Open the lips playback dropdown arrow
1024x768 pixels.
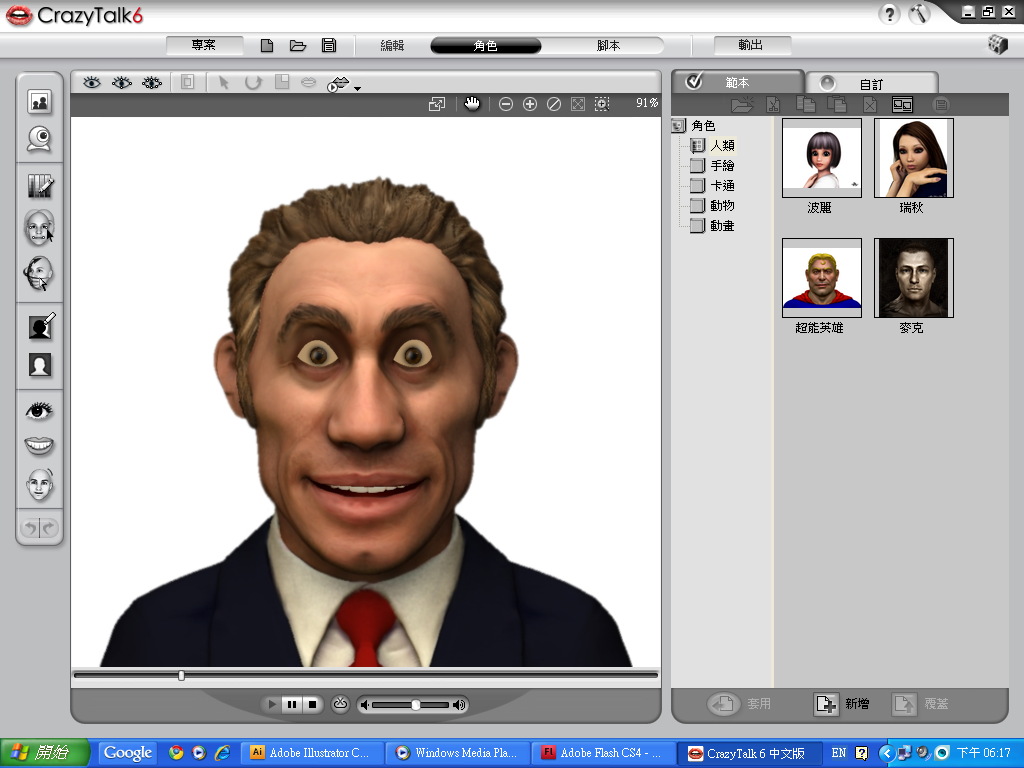(357, 89)
